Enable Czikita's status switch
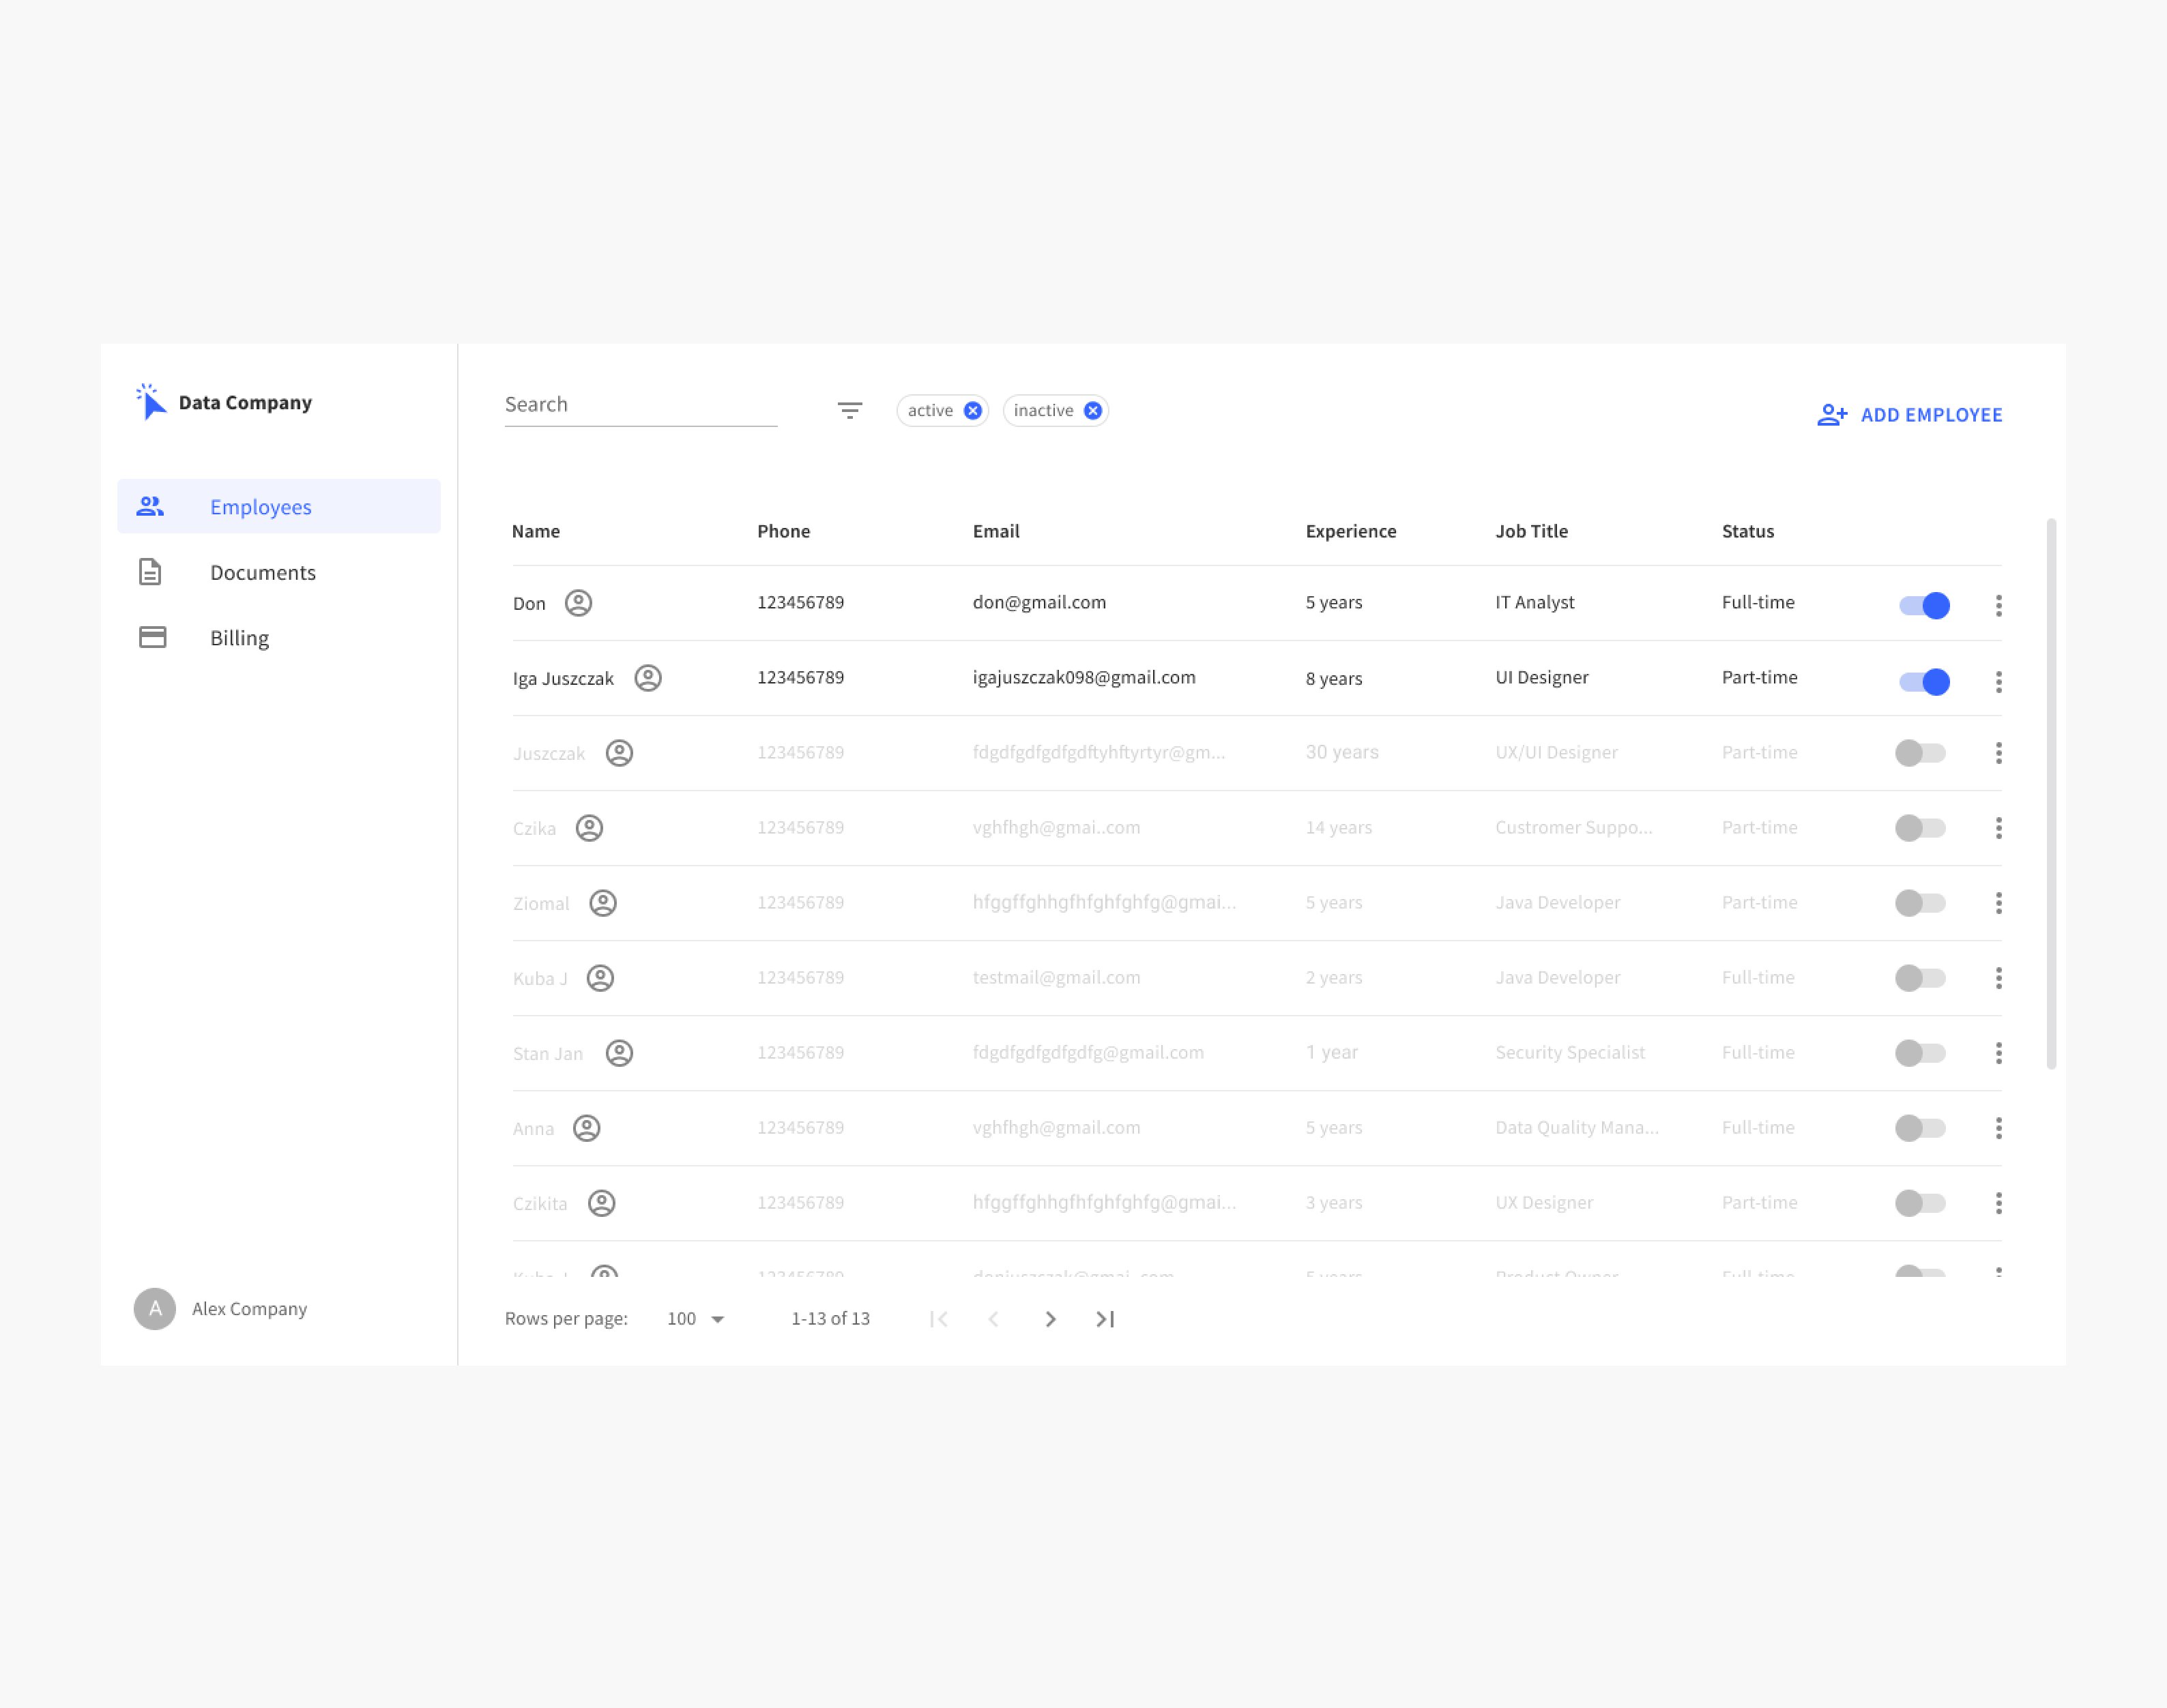2167x1708 pixels. pos(1920,1203)
